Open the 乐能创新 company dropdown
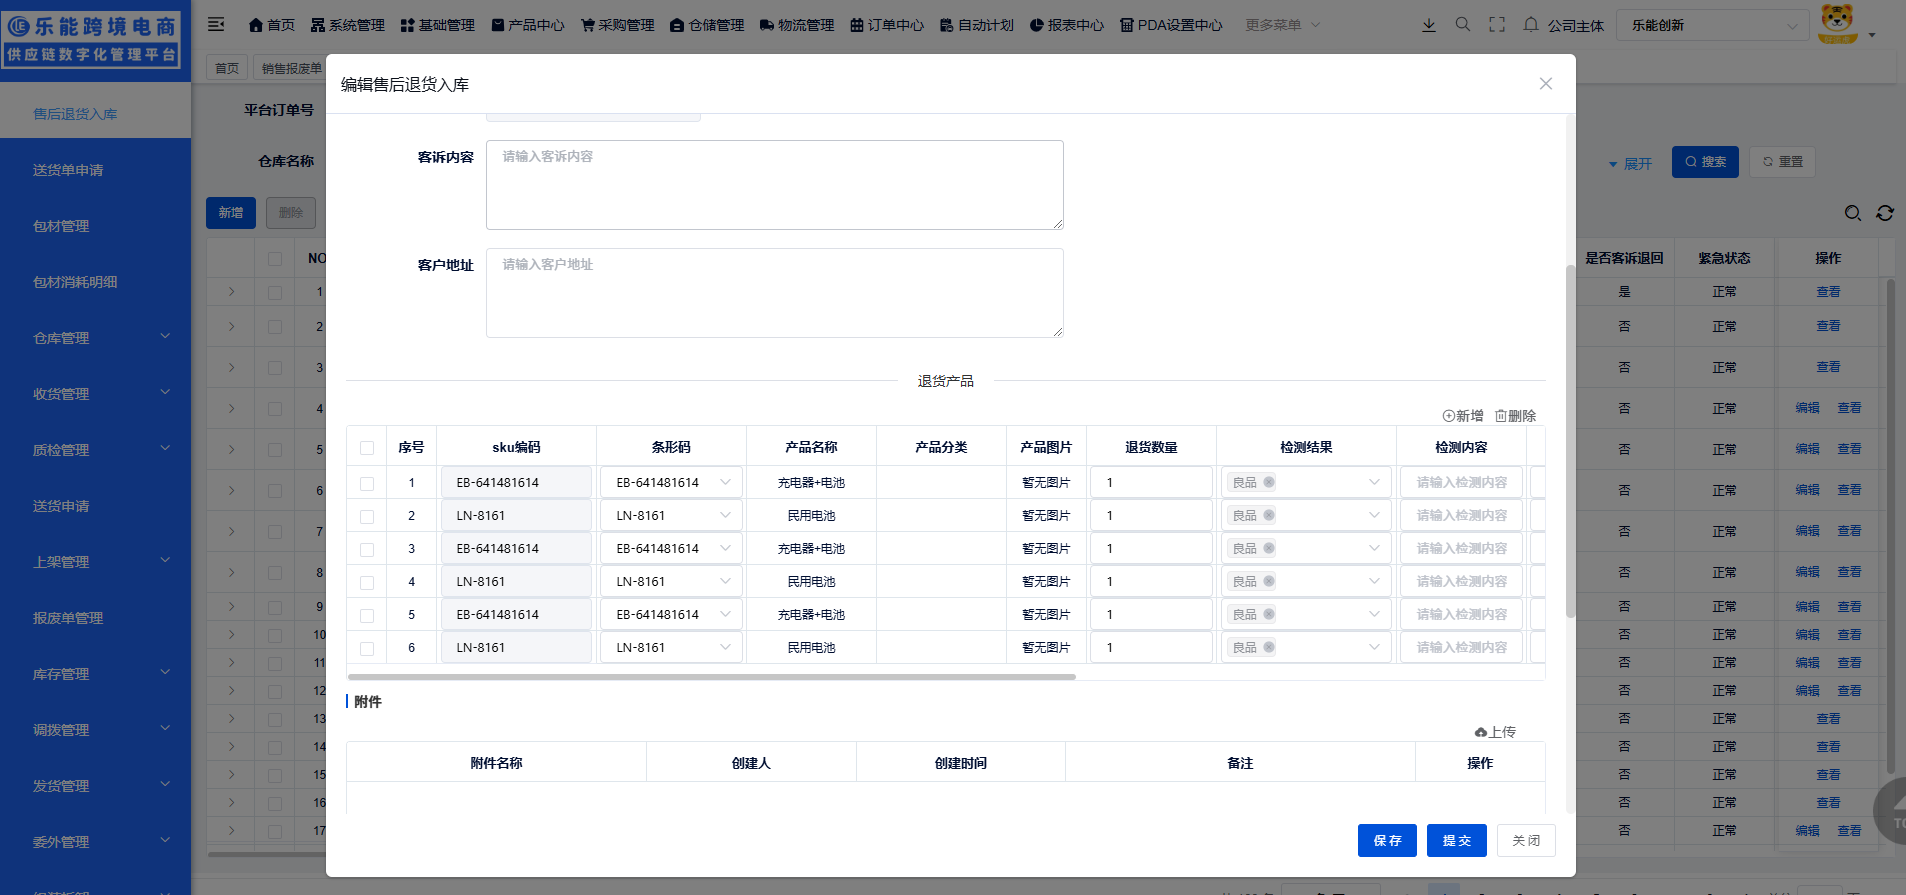This screenshot has width=1906, height=895. click(1713, 26)
